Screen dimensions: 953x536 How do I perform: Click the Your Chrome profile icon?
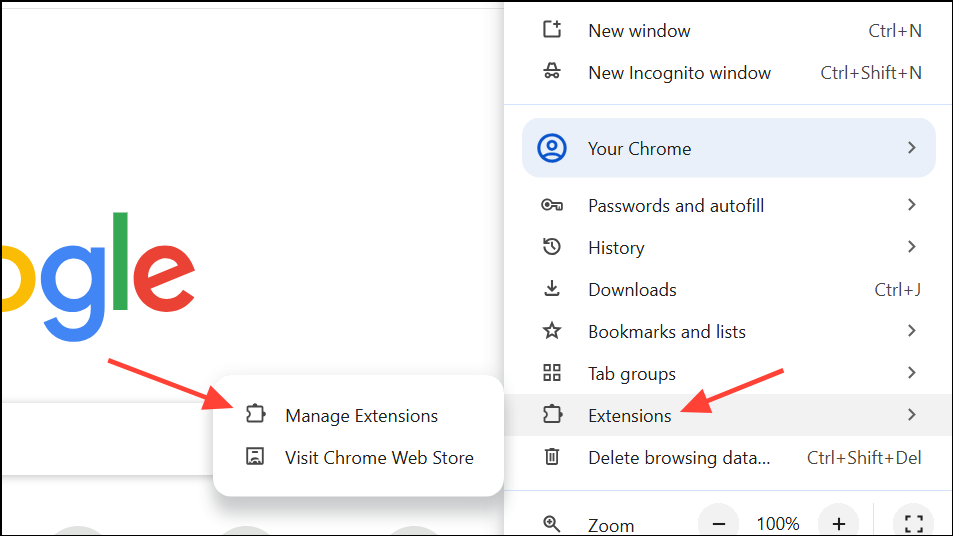pos(552,148)
